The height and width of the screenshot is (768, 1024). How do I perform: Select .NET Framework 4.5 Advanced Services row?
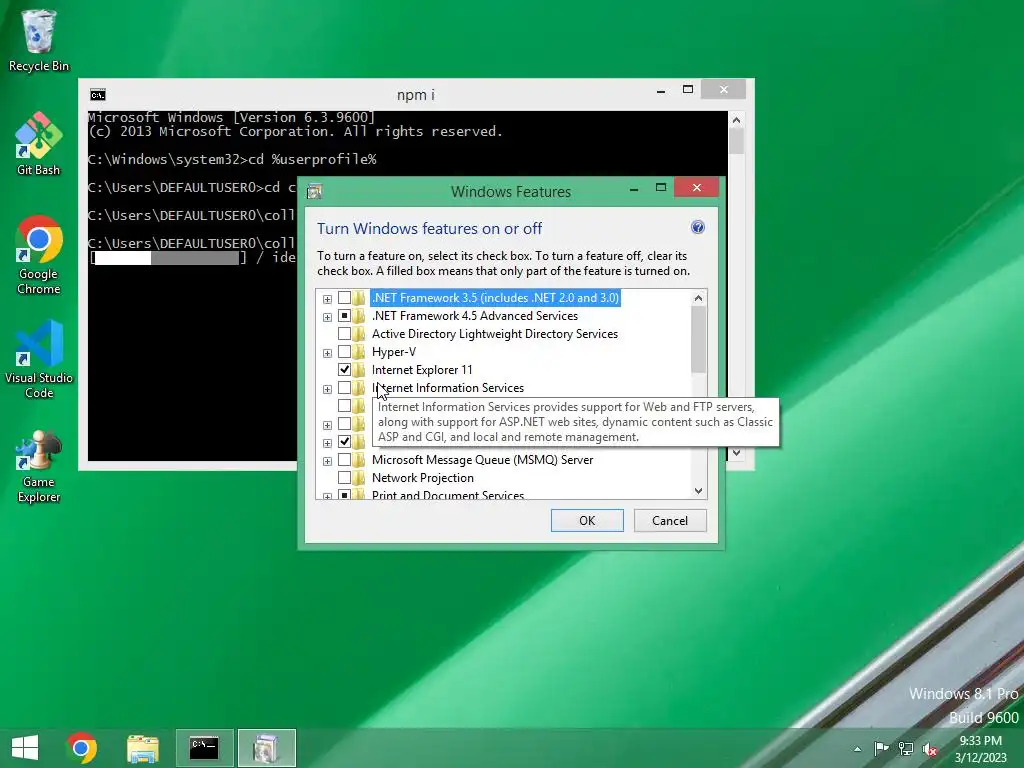tap(475, 316)
